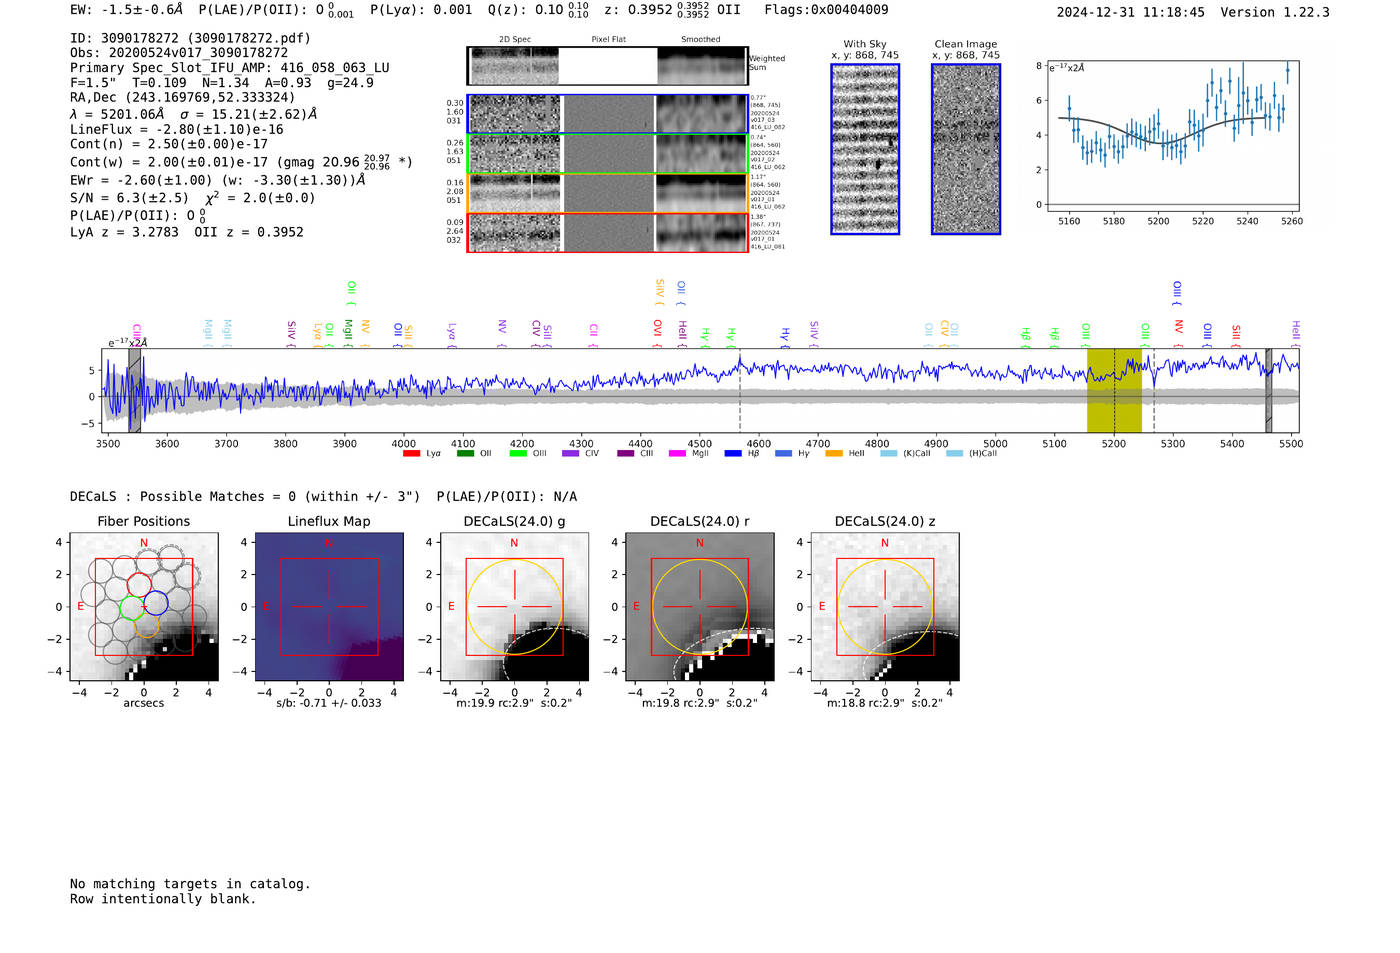The height and width of the screenshot is (953, 1400).
Task: Click the dark purple CIII legend swatch
Action: click(x=626, y=453)
